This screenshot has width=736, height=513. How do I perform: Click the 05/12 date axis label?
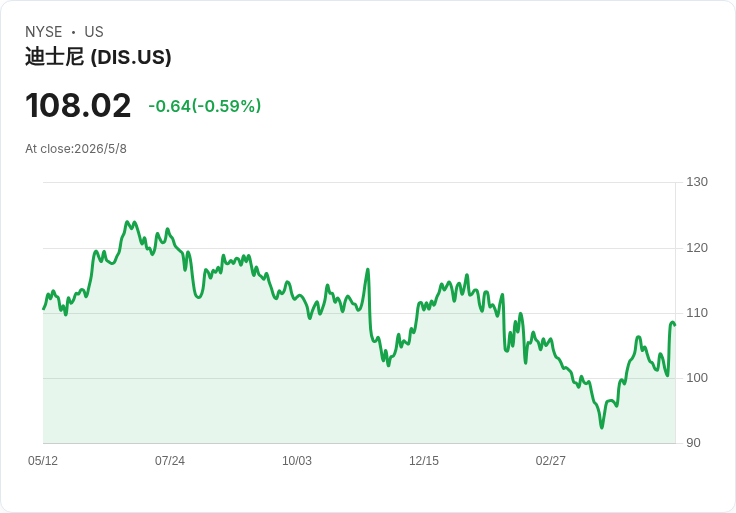point(43,461)
